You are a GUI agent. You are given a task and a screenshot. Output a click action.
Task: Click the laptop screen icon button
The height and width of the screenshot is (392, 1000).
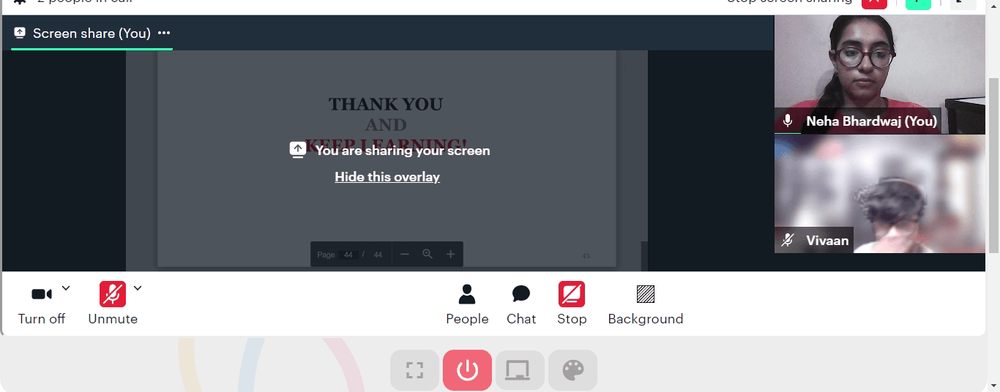520,370
